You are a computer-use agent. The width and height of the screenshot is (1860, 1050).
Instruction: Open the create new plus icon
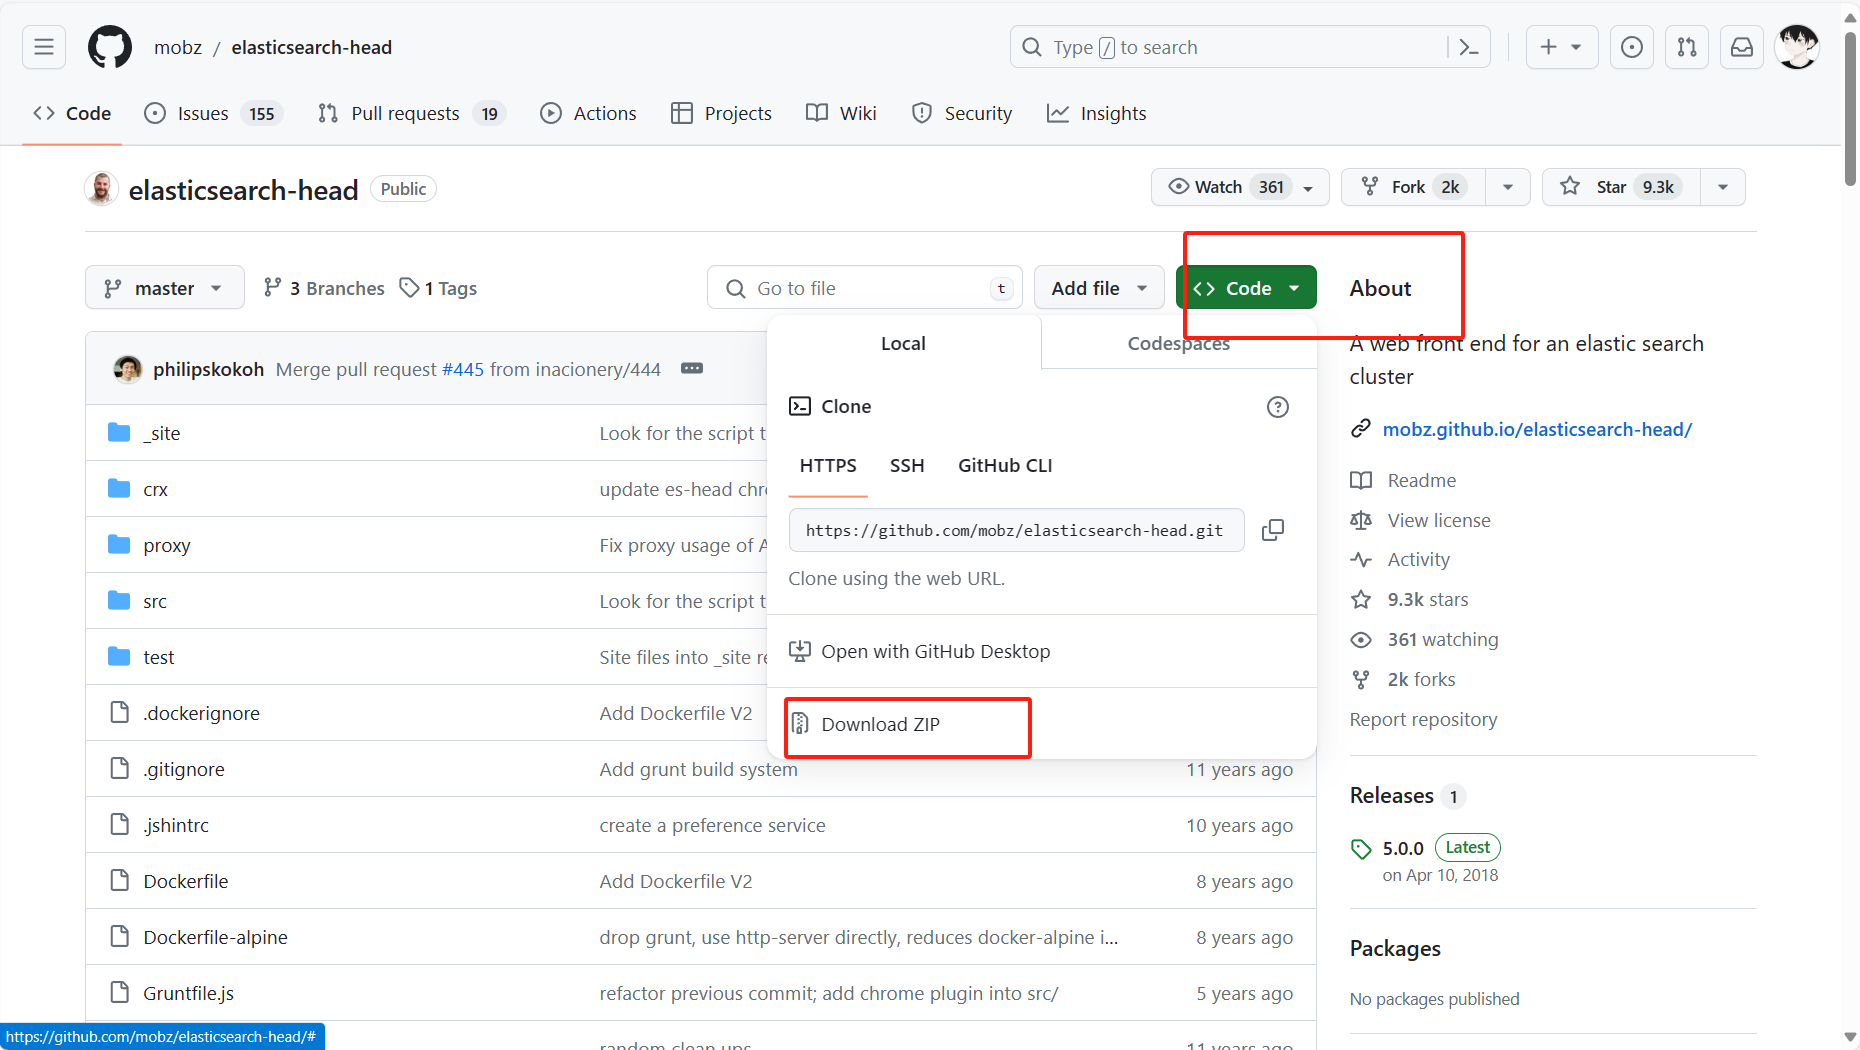tap(1560, 46)
